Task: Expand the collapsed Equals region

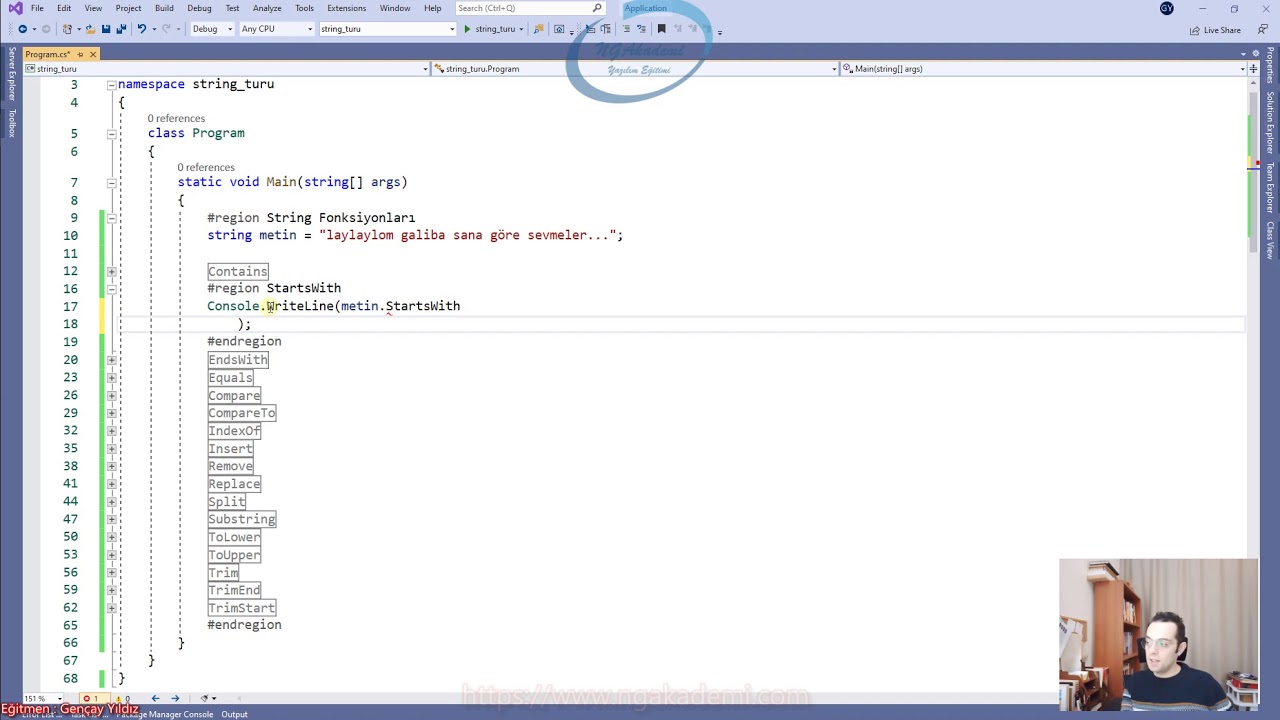Action: pyautogui.click(x=111, y=377)
